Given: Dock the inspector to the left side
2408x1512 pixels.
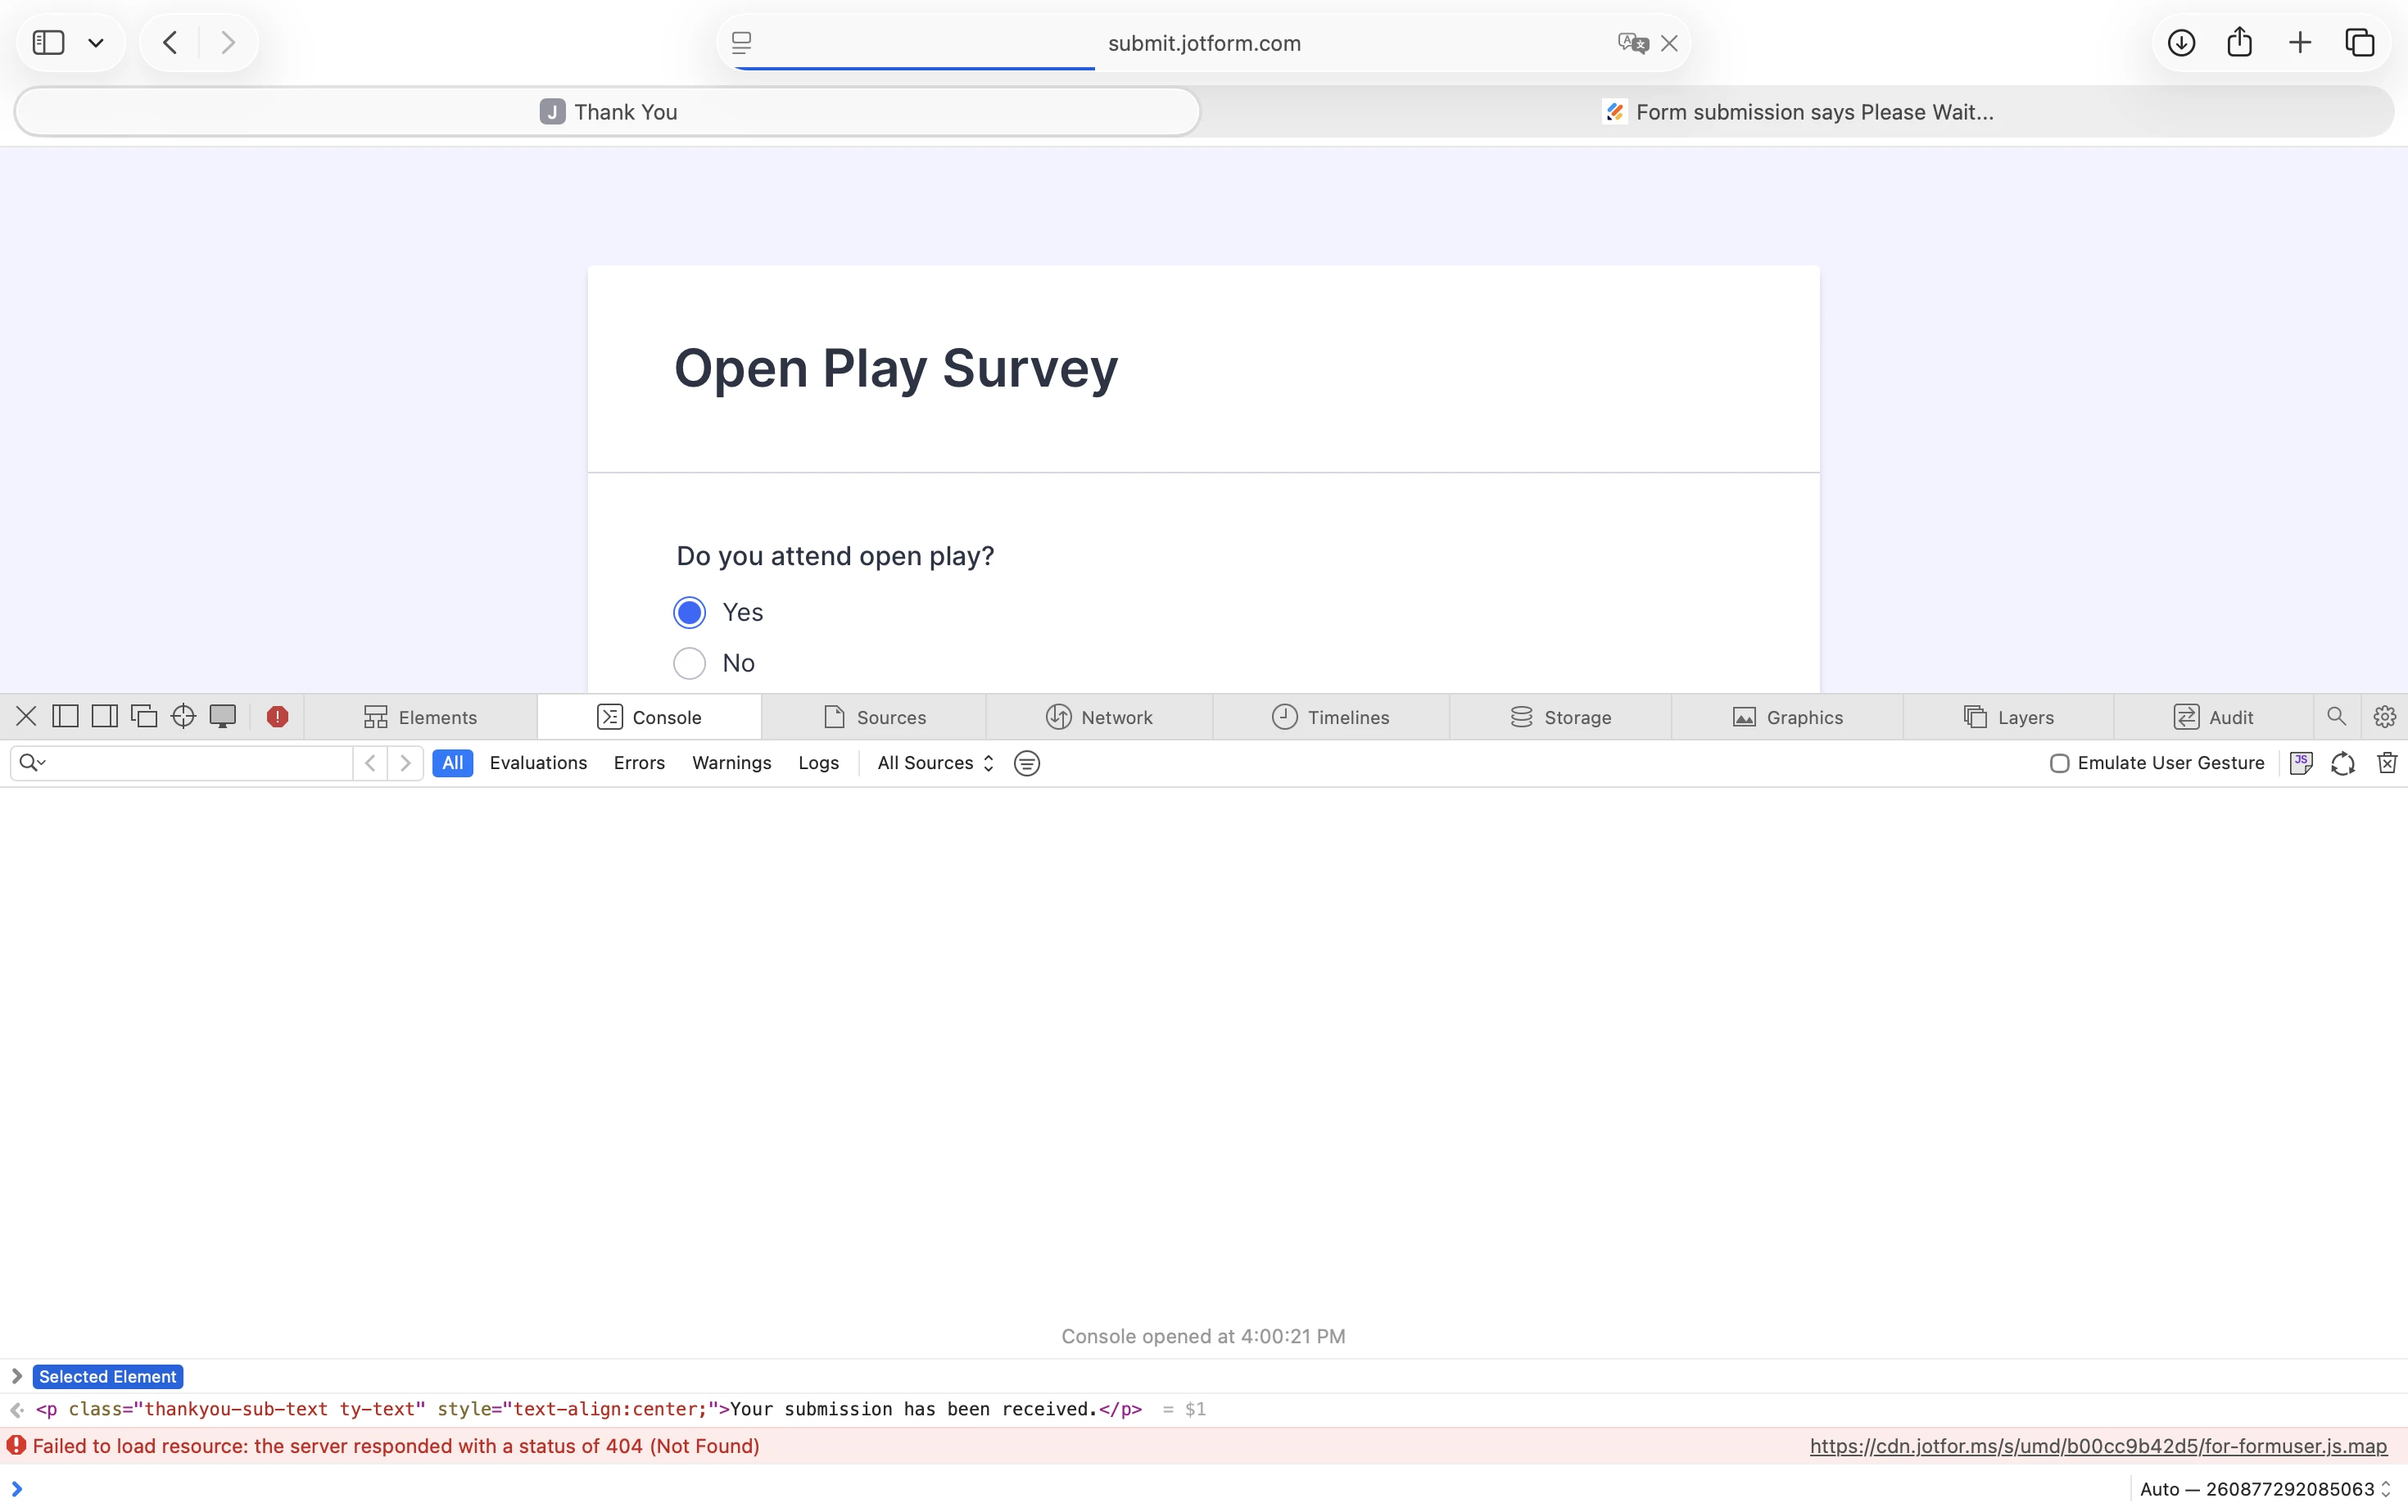Looking at the screenshot, I should pyautogui.click(x=65, y=716).
